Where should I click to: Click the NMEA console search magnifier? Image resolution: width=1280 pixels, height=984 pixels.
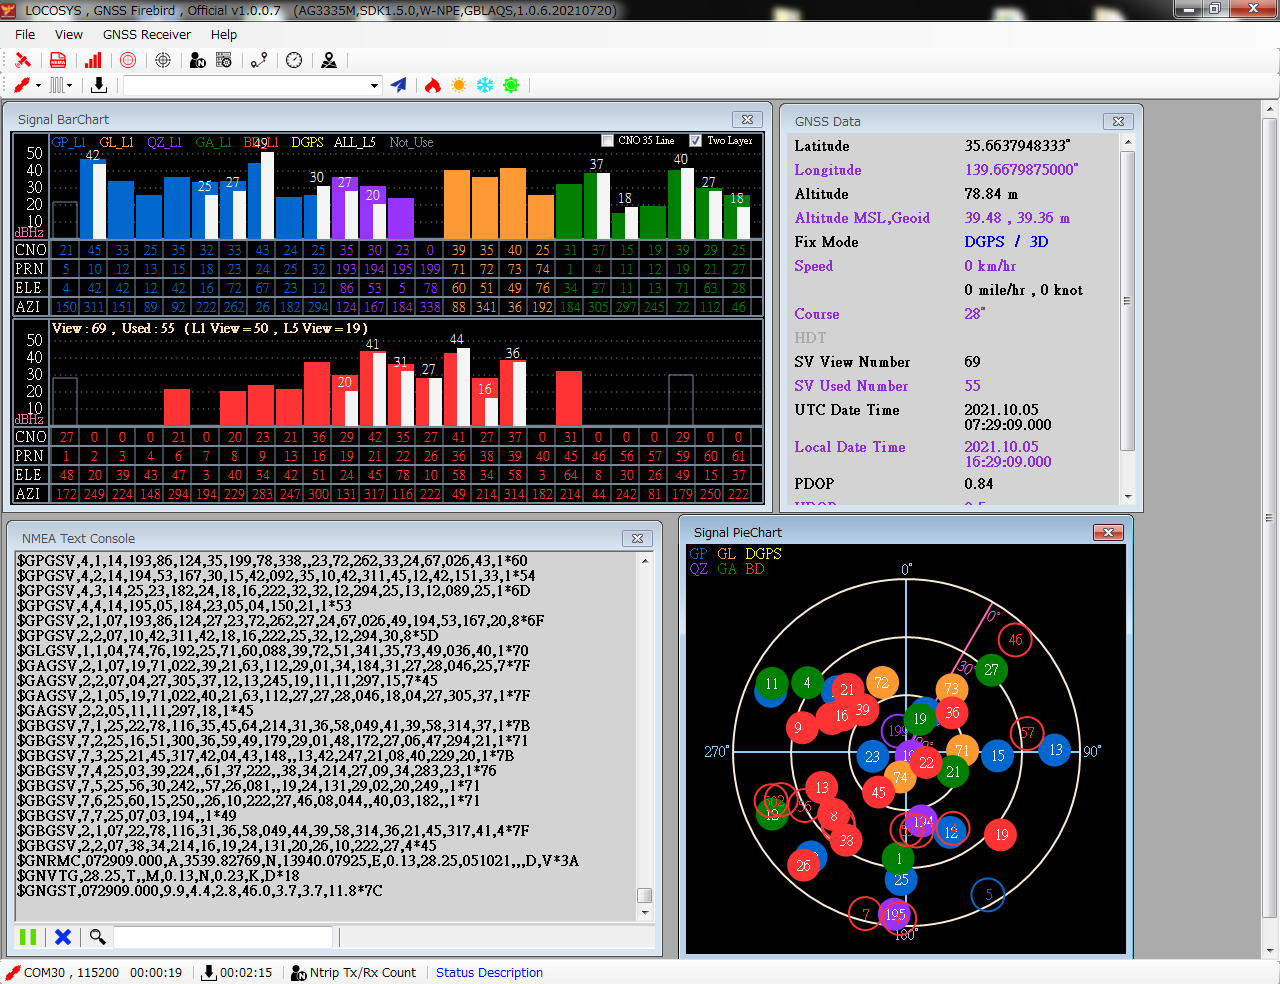point(97,937)
